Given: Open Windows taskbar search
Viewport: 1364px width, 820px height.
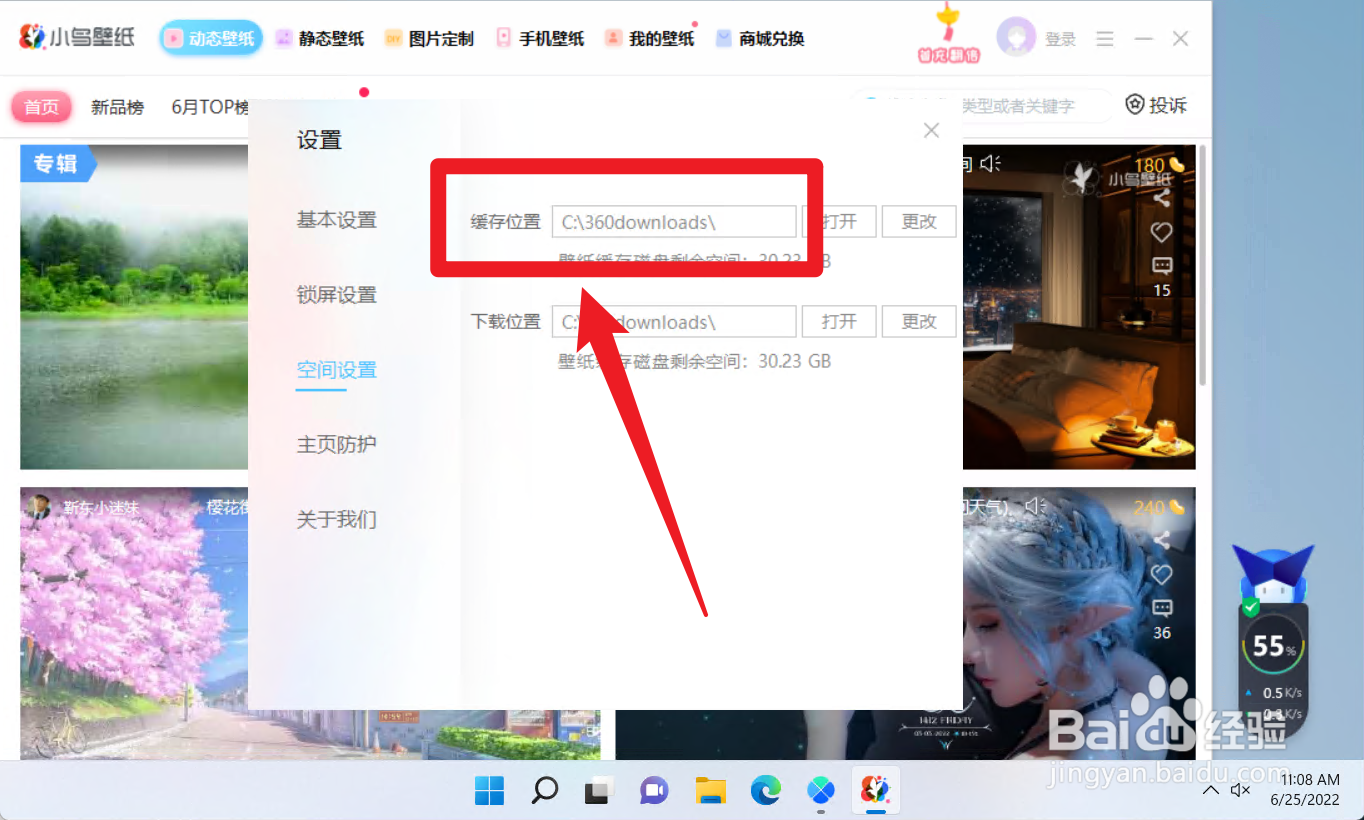Looking at the screenshot, I should coord(544,791).
